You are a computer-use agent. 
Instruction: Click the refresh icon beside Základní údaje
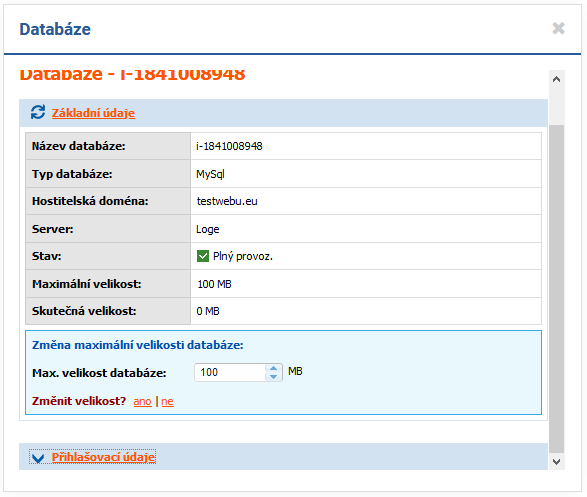tap(38, 112)
